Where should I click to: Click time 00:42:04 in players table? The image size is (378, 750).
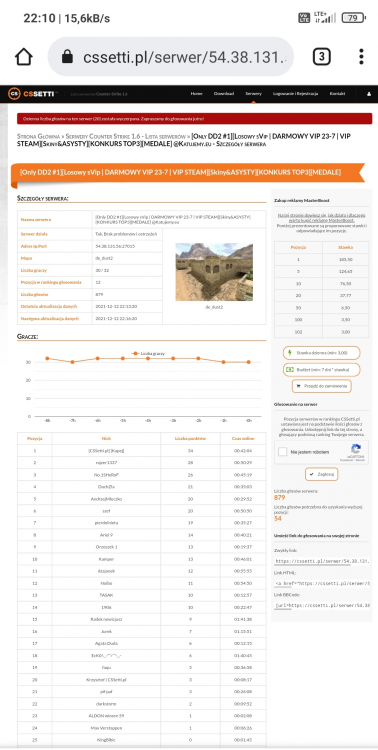(x=243, y=451)
